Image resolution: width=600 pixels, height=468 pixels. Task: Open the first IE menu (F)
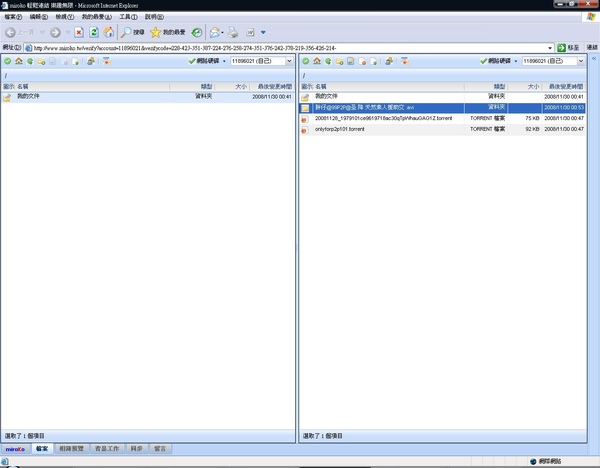(13, 17)
